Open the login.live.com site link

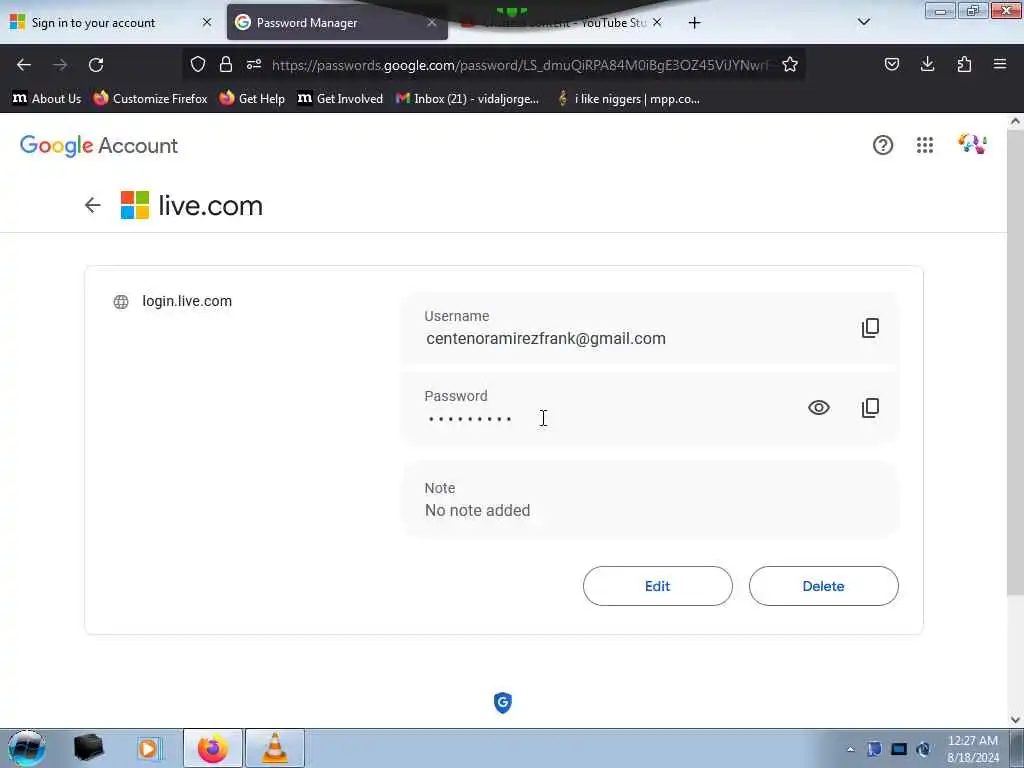(x=187, y=301)
